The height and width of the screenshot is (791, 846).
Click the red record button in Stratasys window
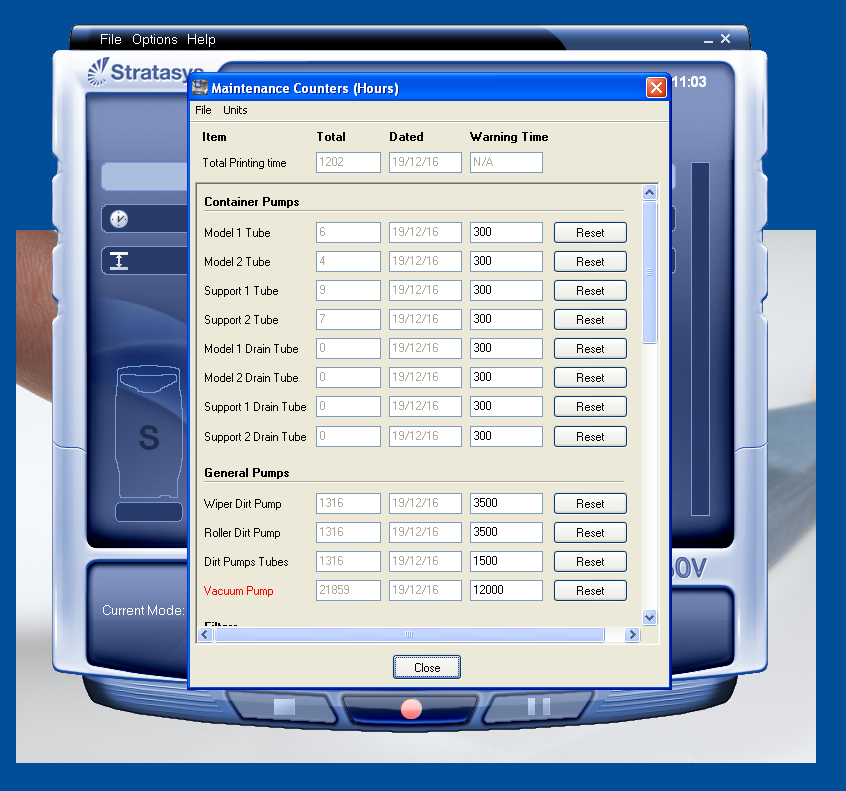click(x=411, y=708)
